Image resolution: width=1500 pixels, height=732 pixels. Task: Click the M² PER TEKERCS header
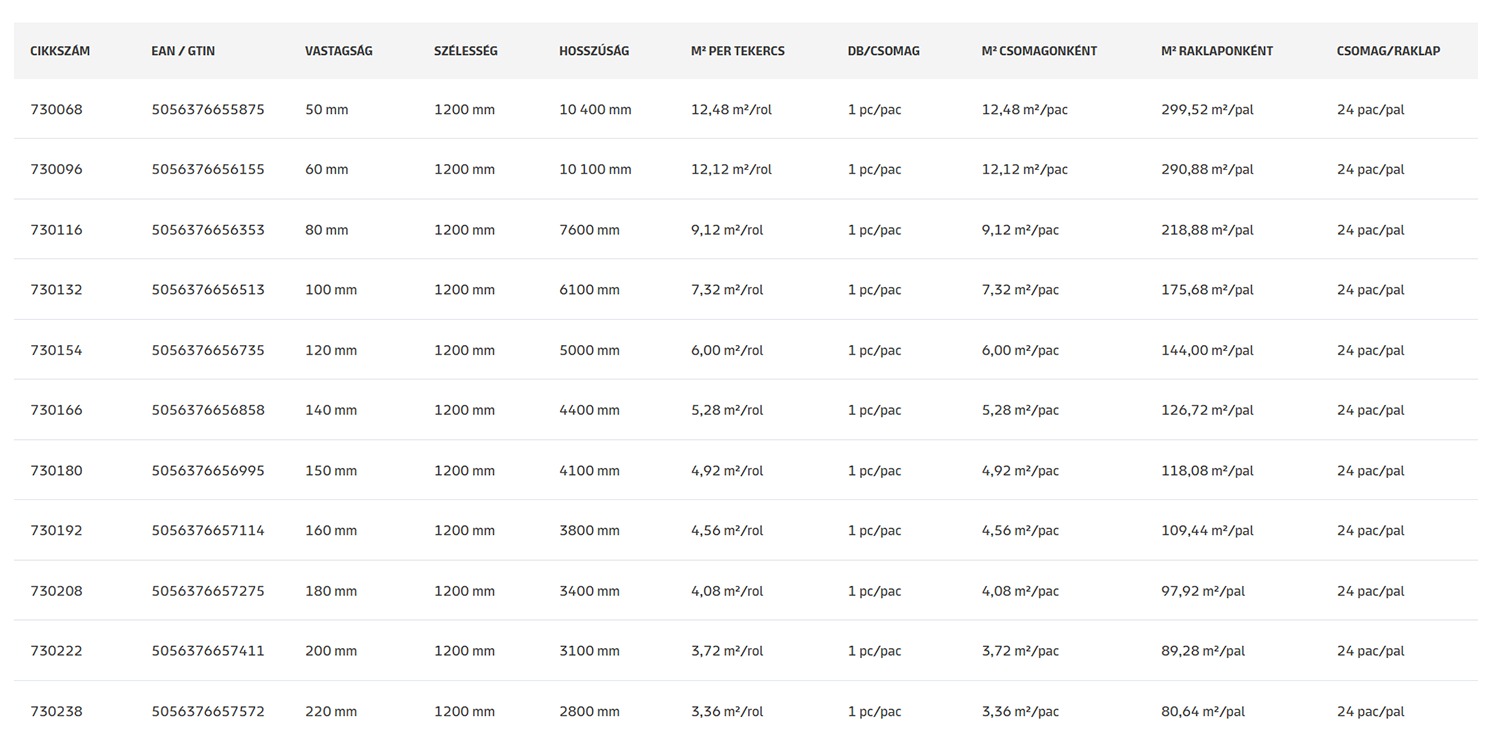[x=738, y=51]
